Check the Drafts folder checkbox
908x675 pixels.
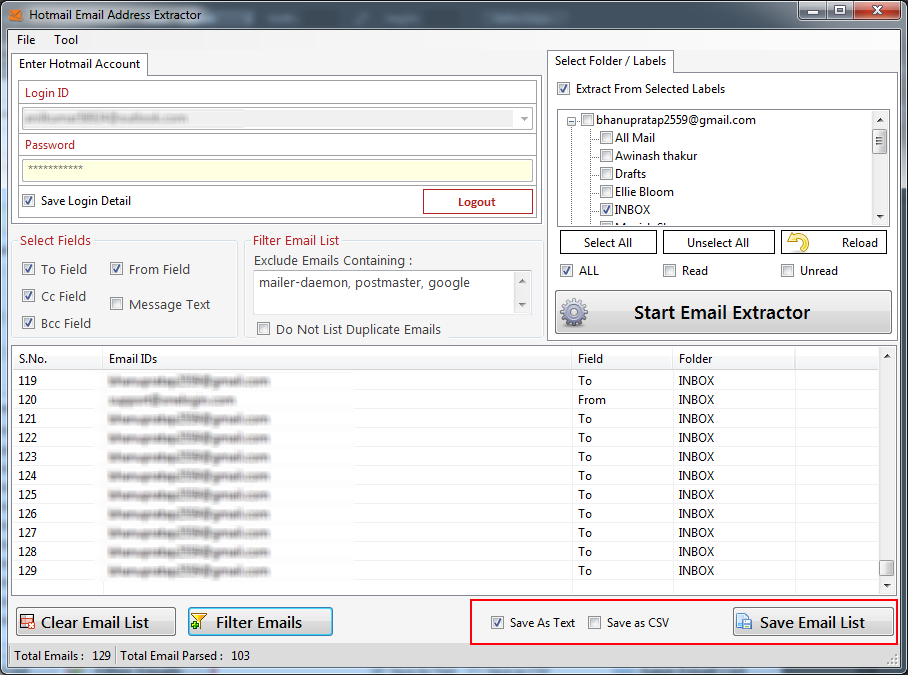pyautogui.click(x=606, y=174)
